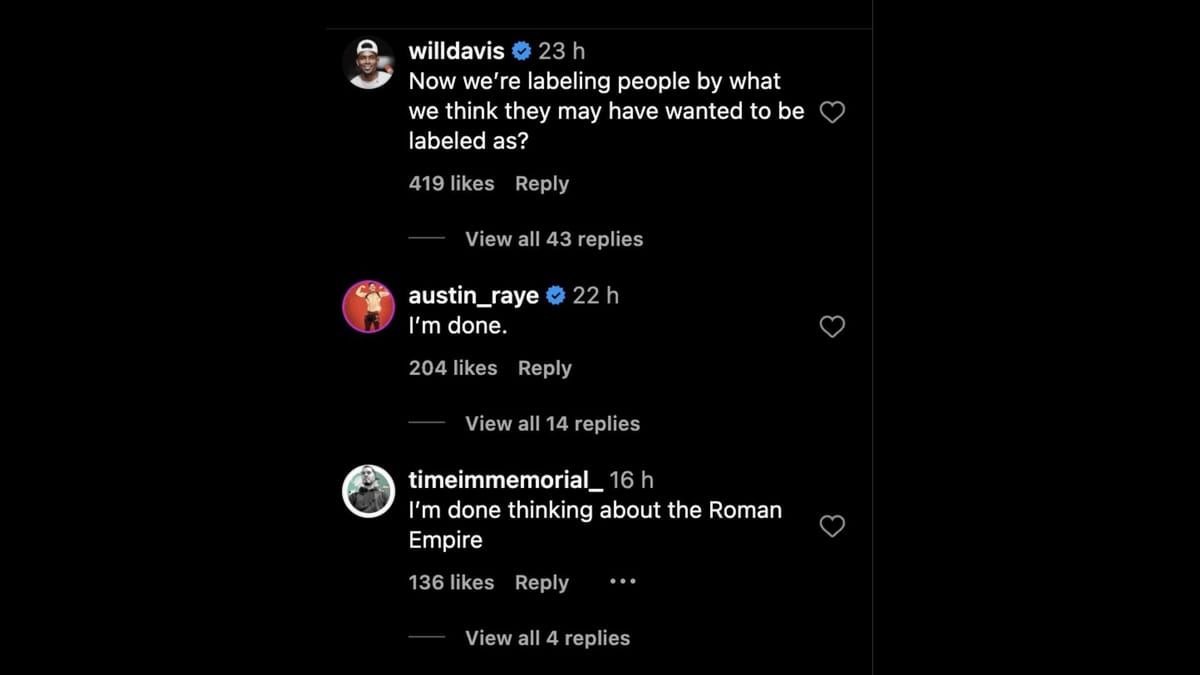Click willdavis verified badge
The height and width of the screenshot is (675, 1200).
click(522, 51)
